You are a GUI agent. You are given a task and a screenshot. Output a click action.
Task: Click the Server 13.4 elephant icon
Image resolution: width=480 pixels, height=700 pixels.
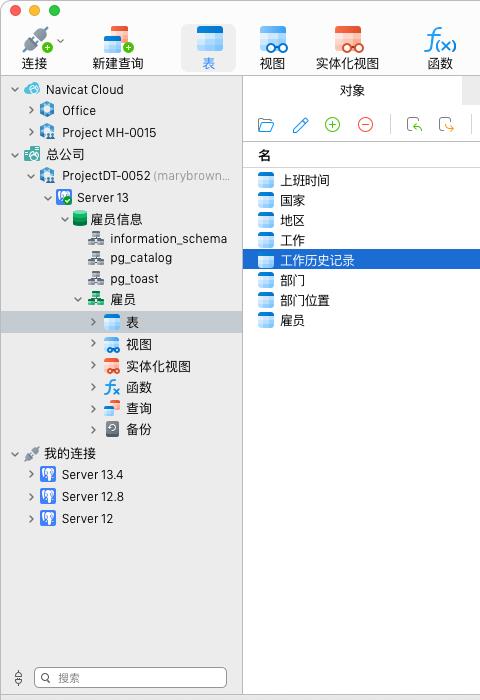click(48, 474)
